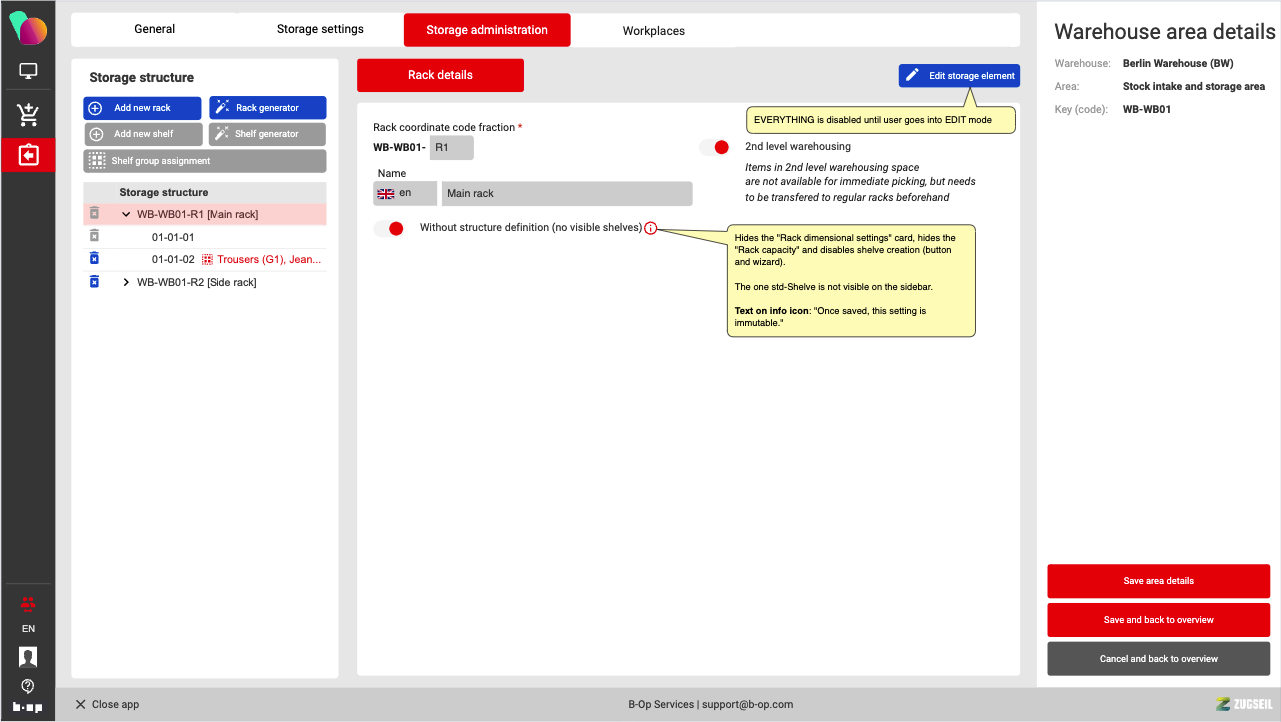Viewport: 1281px width, 722px height.
Task: Open the shopping cart add icon
Action: (x=28, y=114)
